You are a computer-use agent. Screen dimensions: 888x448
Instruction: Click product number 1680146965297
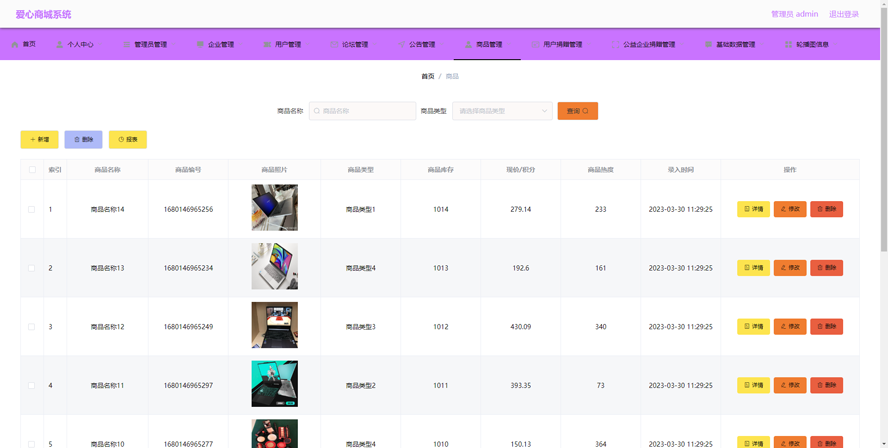(189, 386)
